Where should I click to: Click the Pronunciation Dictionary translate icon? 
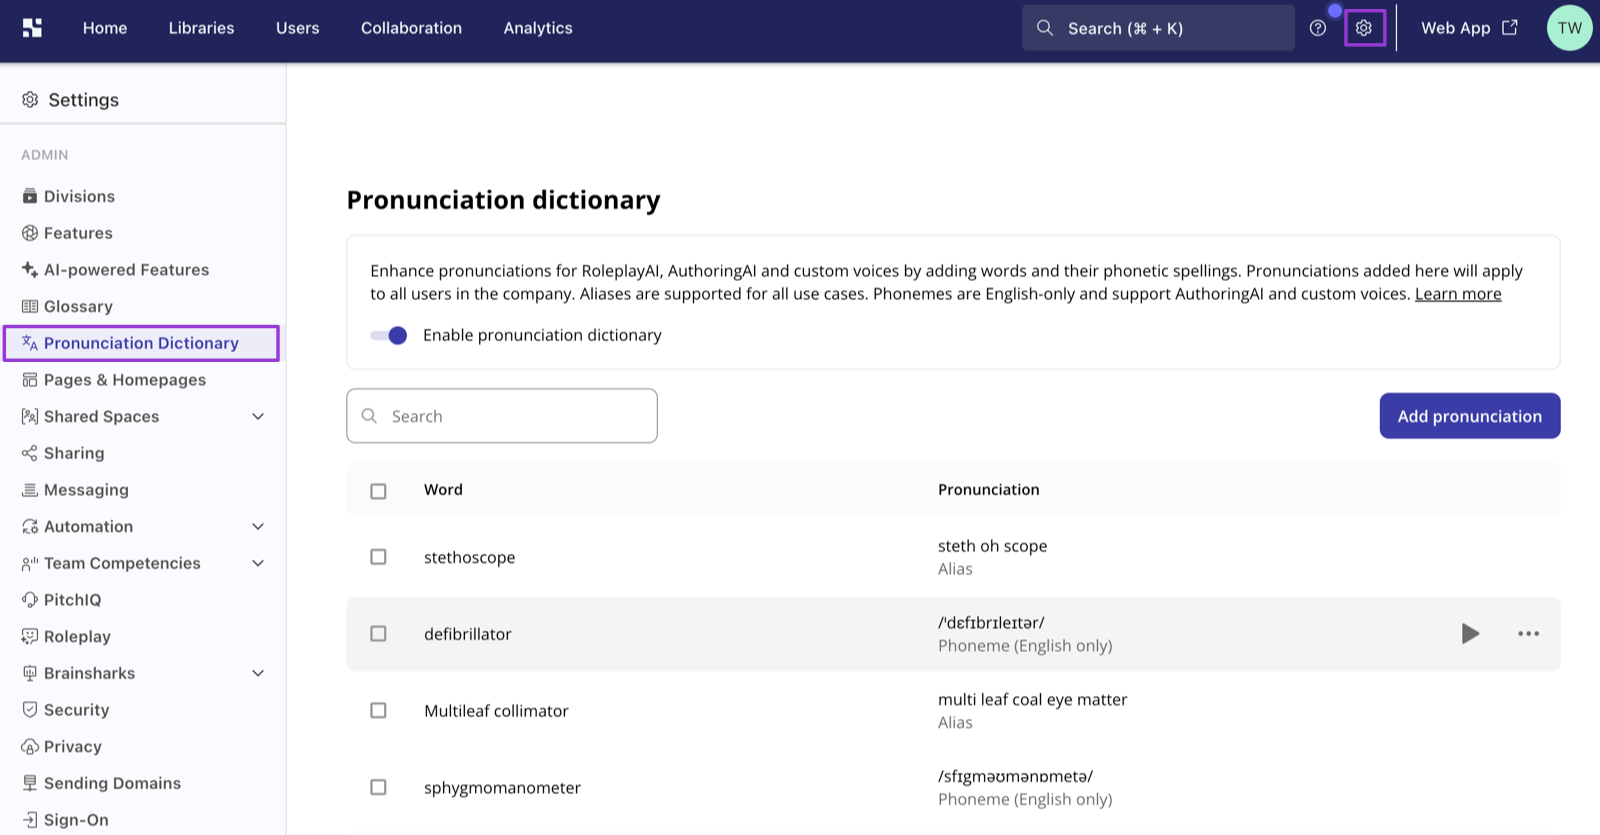[30, 343]
